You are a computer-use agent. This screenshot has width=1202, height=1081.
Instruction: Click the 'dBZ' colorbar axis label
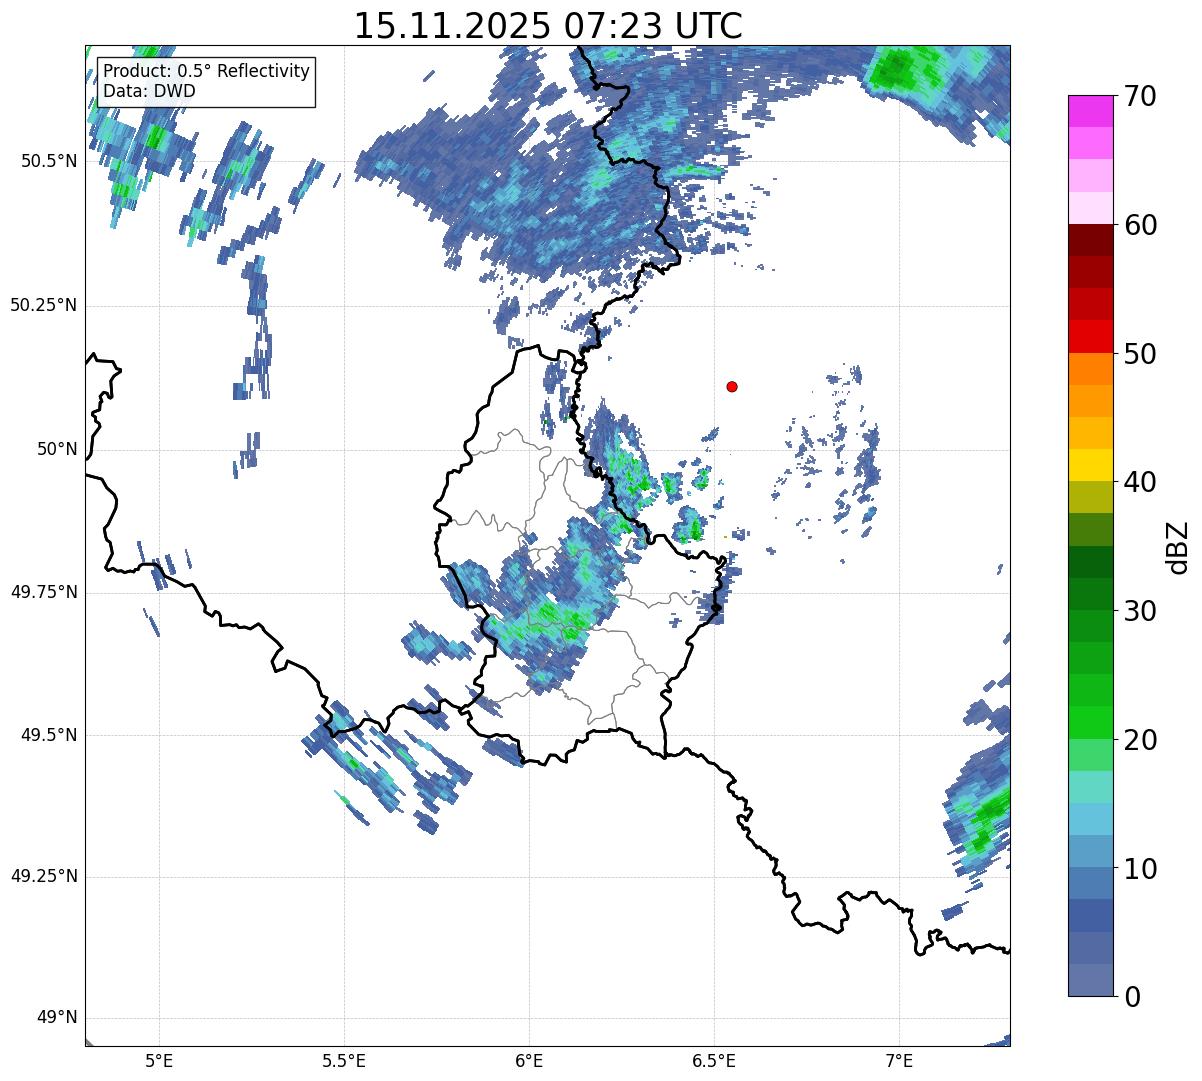[1177, 546]
